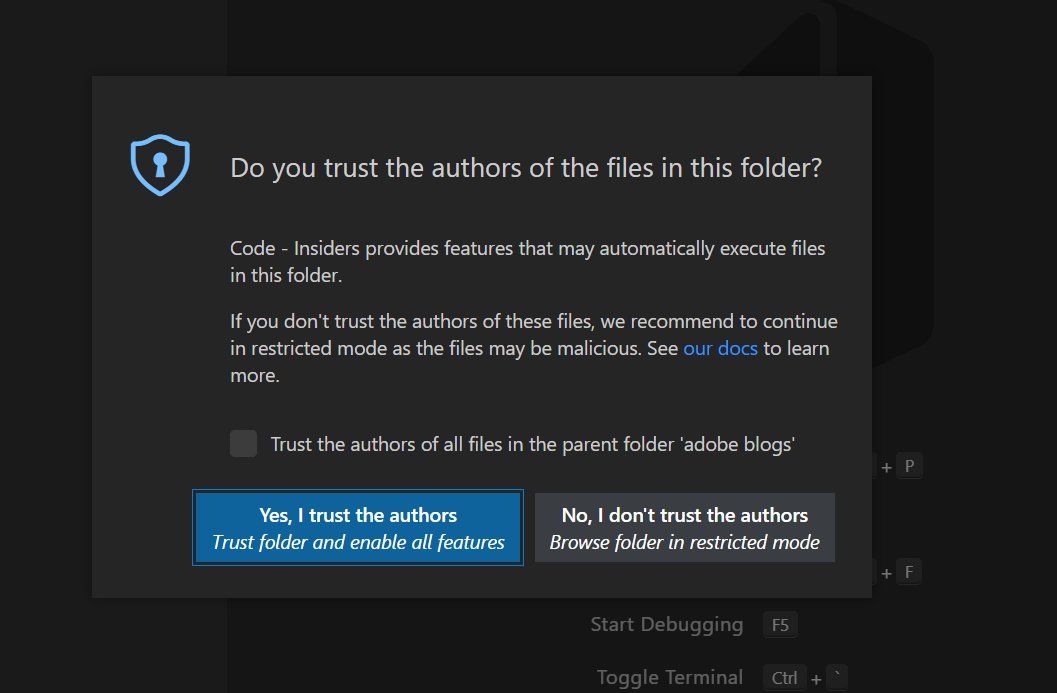This screenshot has width=1057, height=693.
Task: Open the 'our docs' link
Action: point(720,349)
